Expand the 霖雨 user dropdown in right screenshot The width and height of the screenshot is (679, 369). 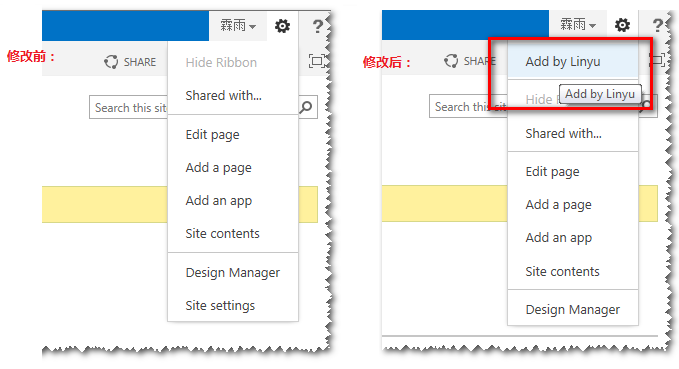[x=578, y=25]
